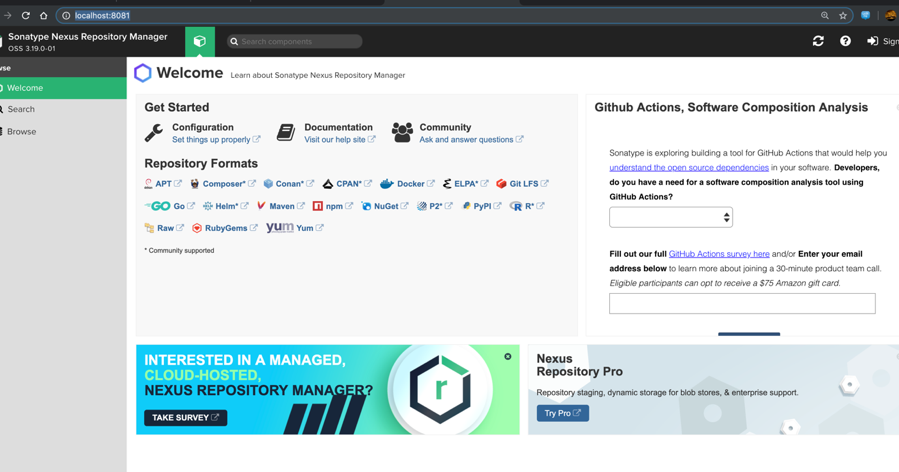Go to browser home page
Image resolution: width=899 pixels, height=472 pixels.
tap(44, 15)
